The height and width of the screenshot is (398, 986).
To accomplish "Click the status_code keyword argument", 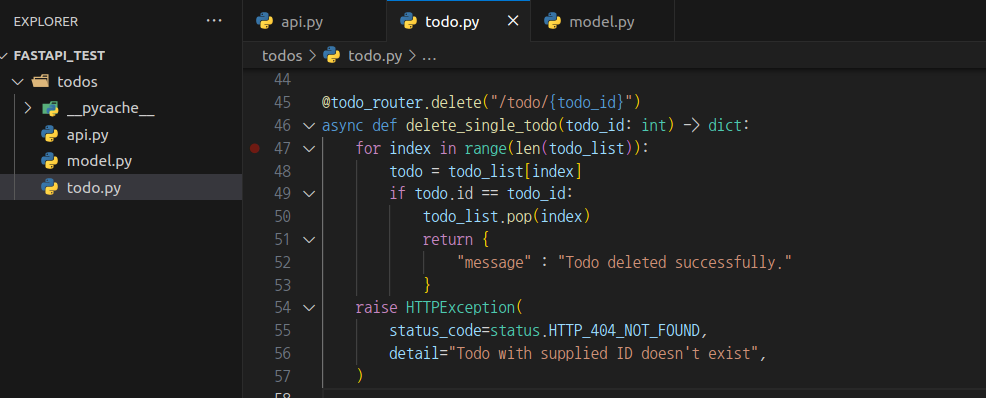I will tap(435, 331).
